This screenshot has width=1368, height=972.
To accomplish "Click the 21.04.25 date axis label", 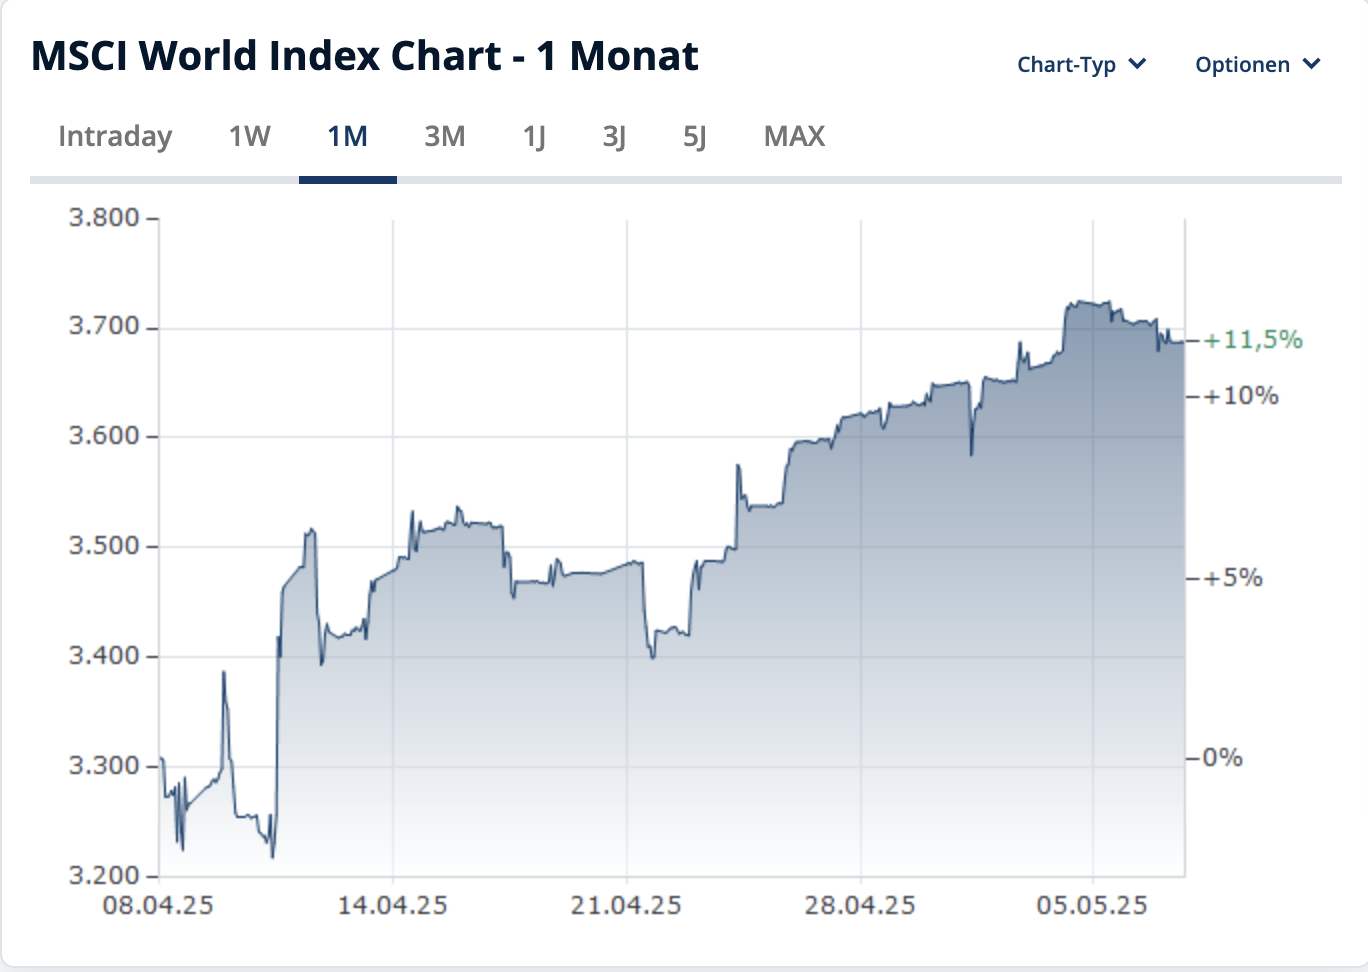I will coord(626,906).
